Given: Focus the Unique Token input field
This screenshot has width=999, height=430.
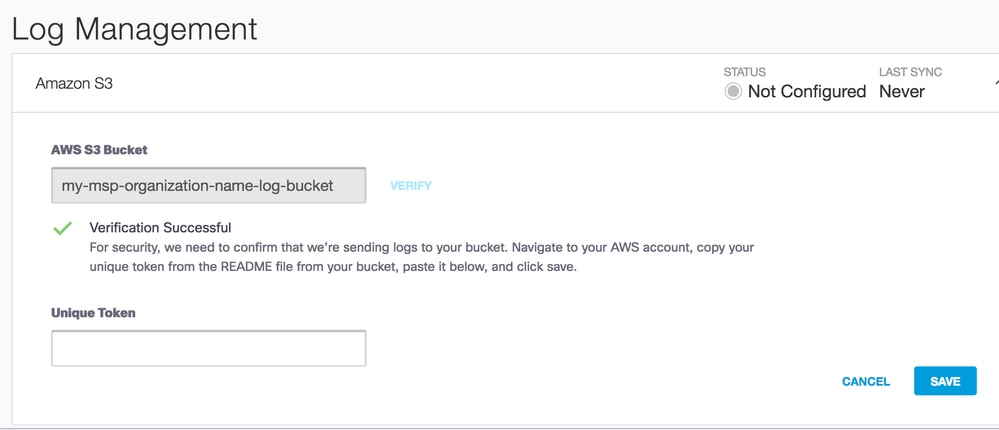Looking at the screenshot, I should (x=208, y=348).
